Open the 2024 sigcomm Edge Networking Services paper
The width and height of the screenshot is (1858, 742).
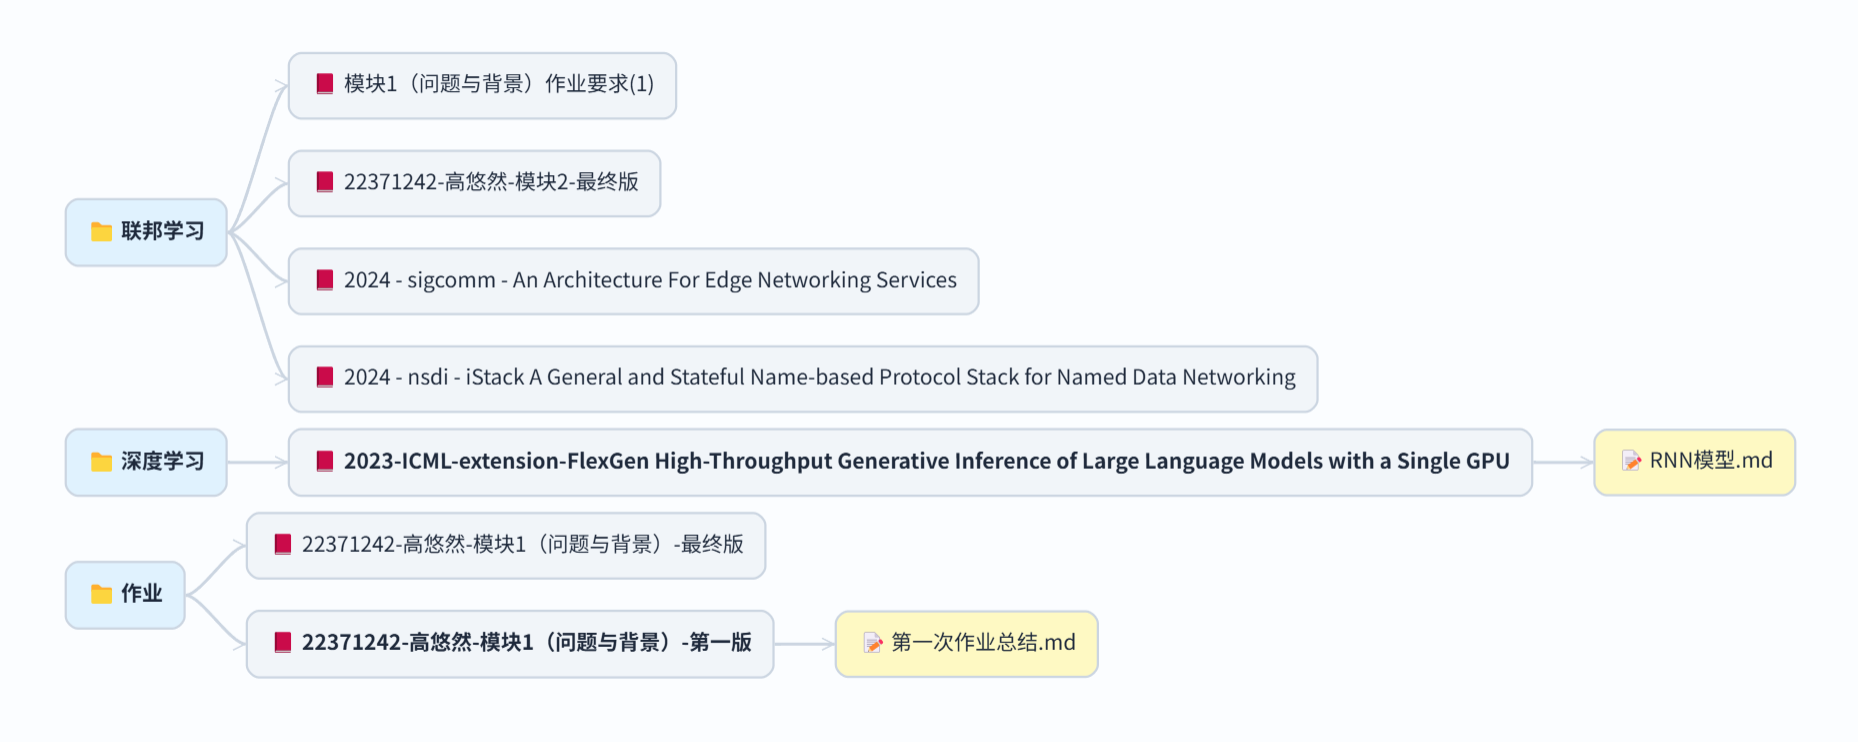650,280
